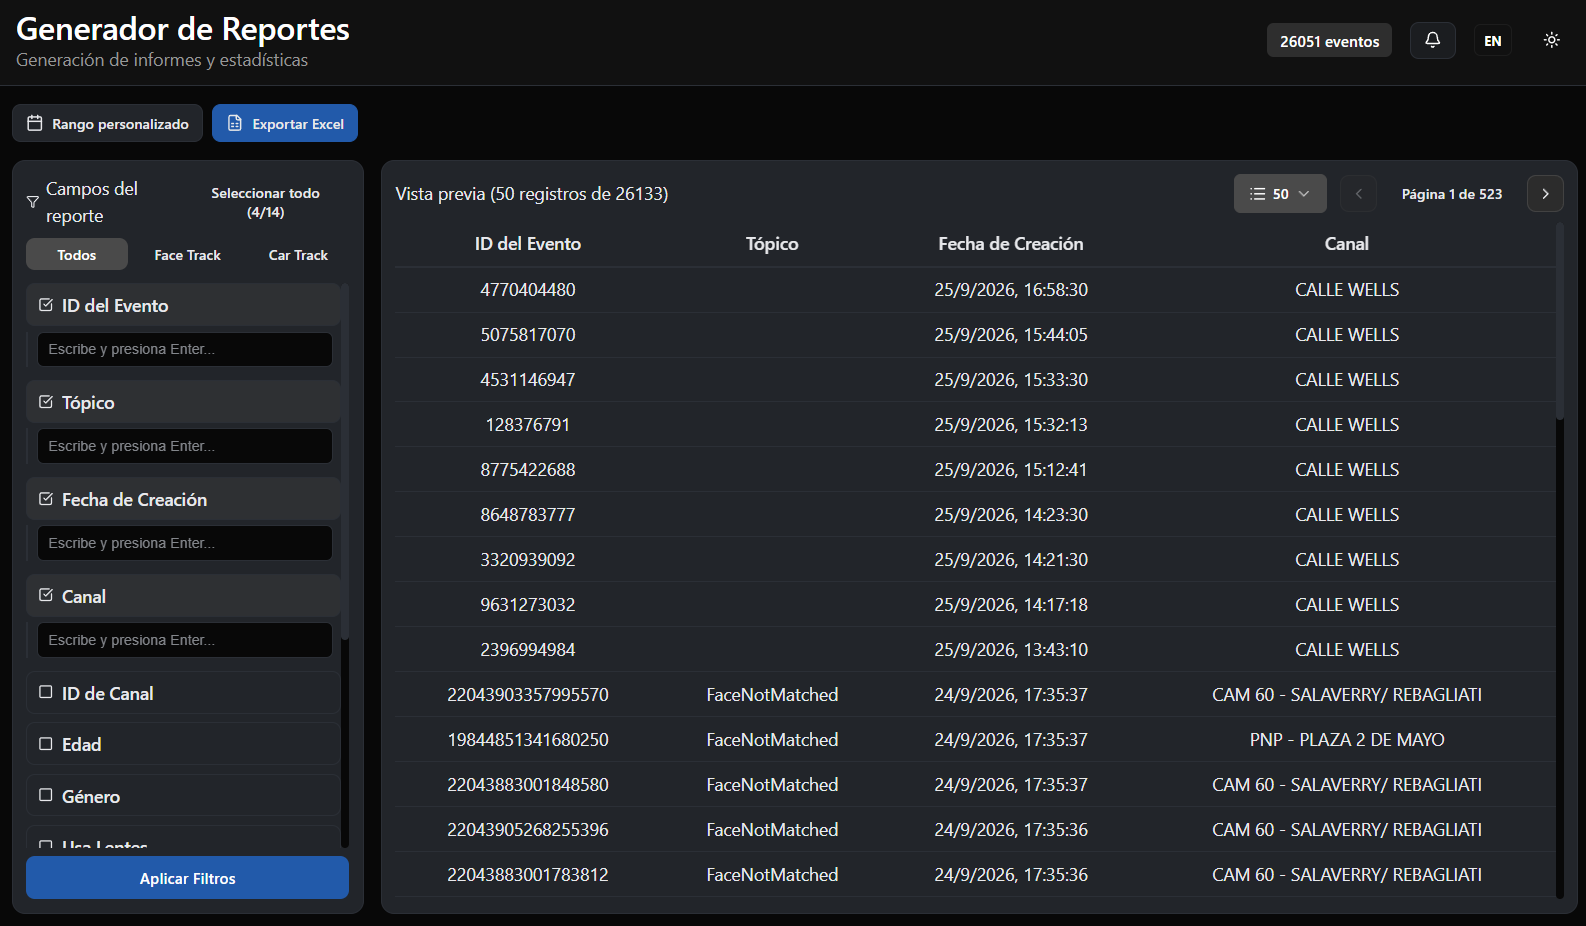
Task: Click the ID del Evento column header
Action: [x=528, y=243]
